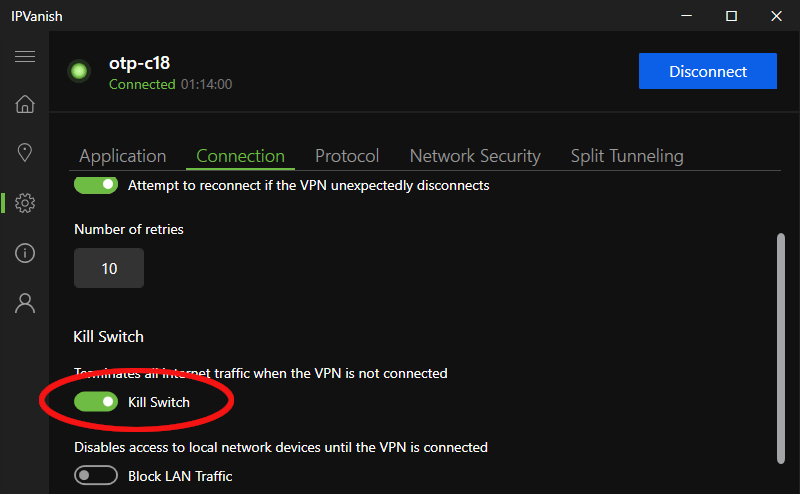Open the Split Tunneling tab

[x=627, y=156]
